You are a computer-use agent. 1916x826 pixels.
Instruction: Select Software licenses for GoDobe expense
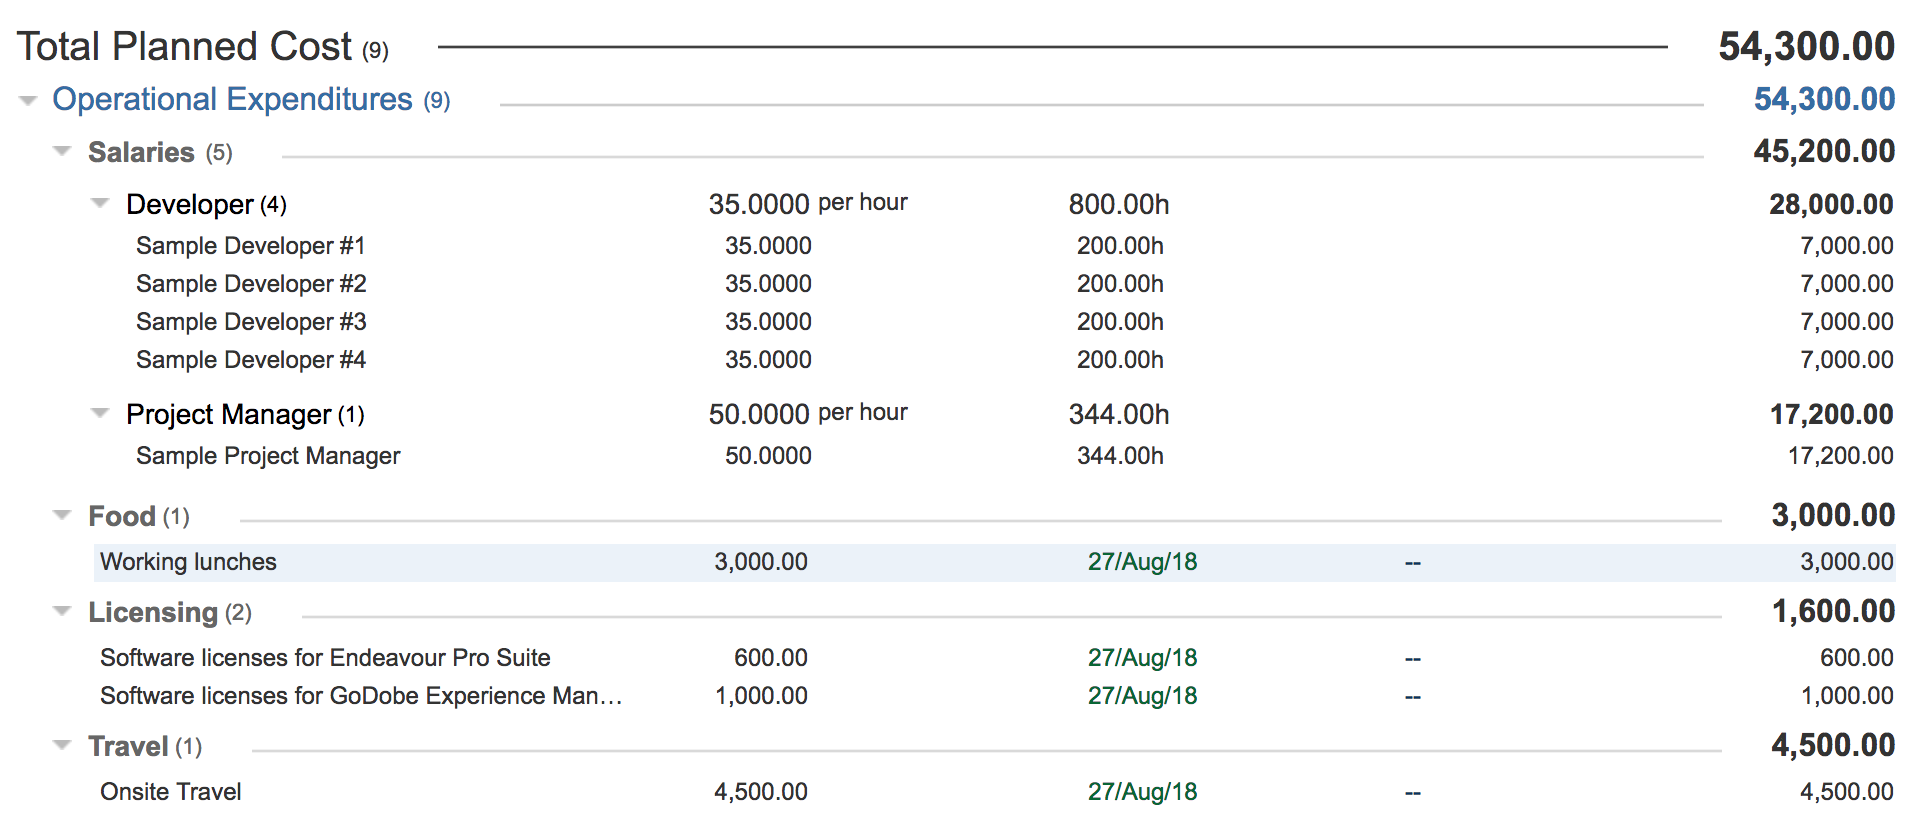pos(360,696)
